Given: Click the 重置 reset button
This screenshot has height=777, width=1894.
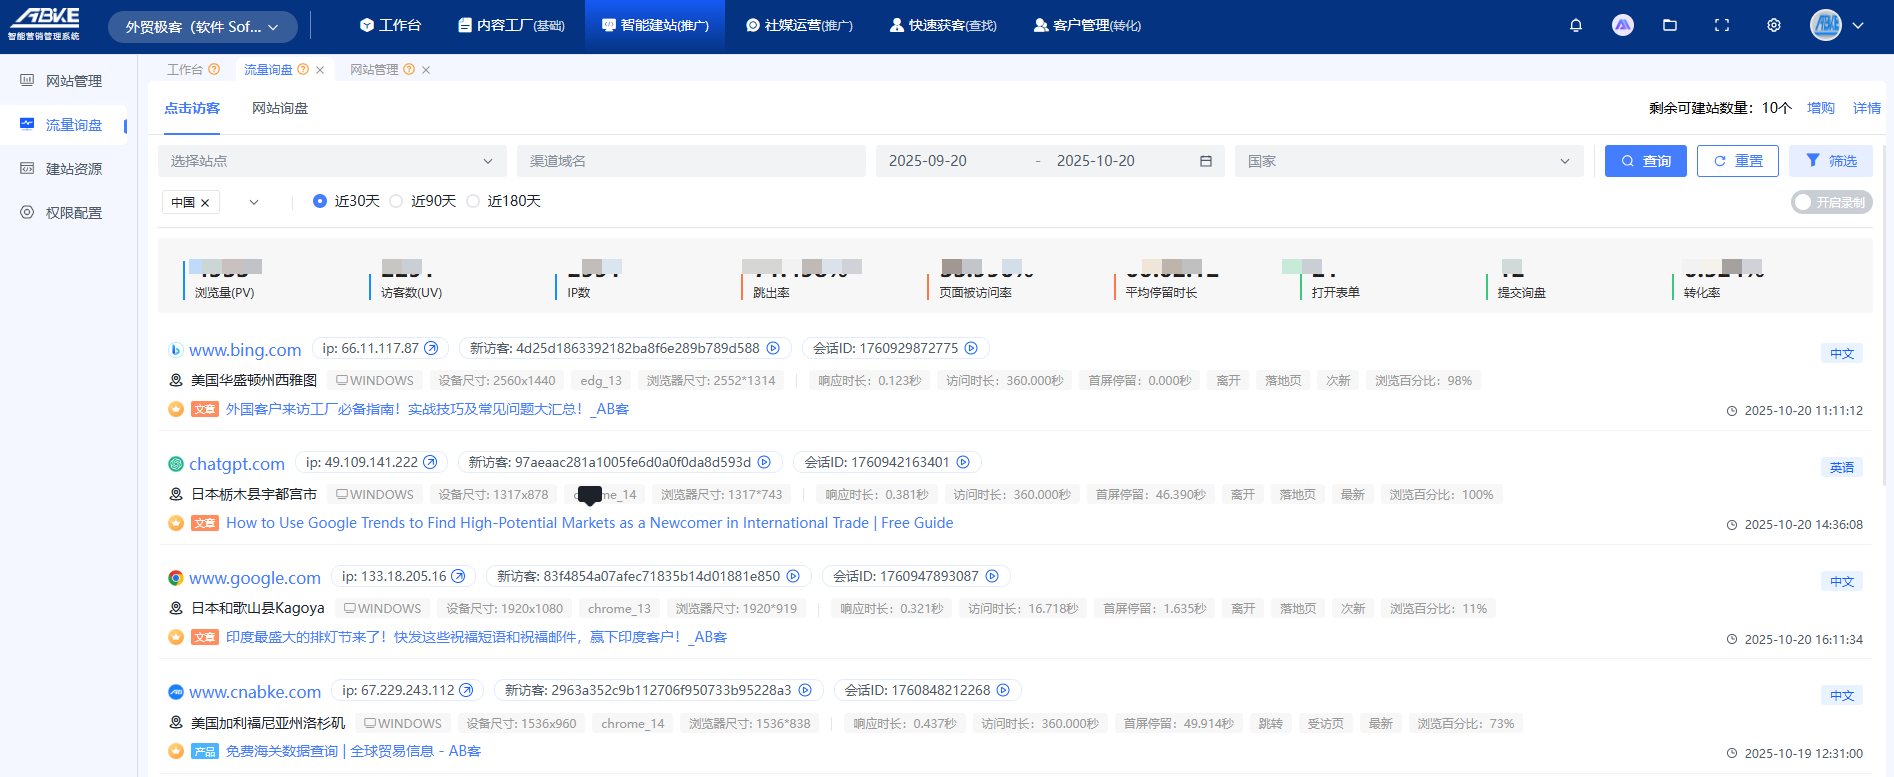Looking at the screenshot, I should (x=1737, y=161).
